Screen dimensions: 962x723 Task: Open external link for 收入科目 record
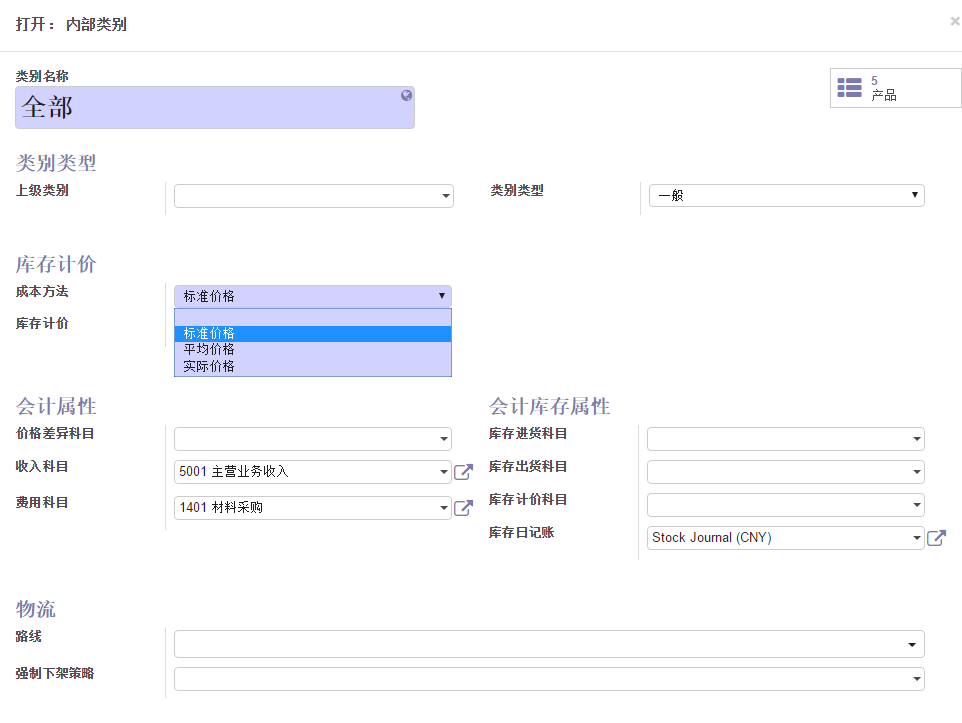(463, 472)
